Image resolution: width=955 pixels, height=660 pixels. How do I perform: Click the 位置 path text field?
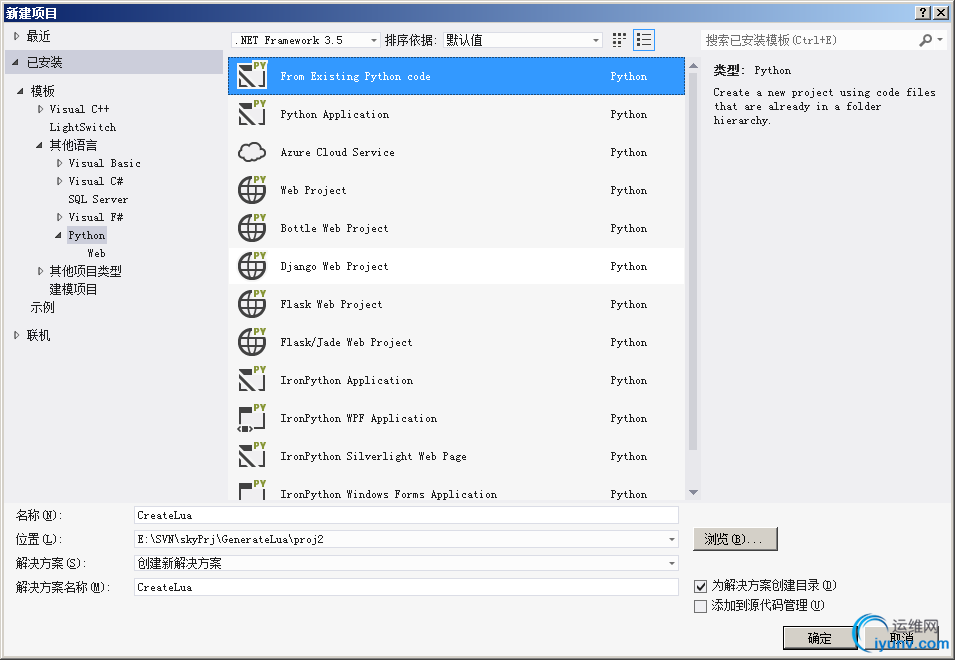click(x=400, y=539)
